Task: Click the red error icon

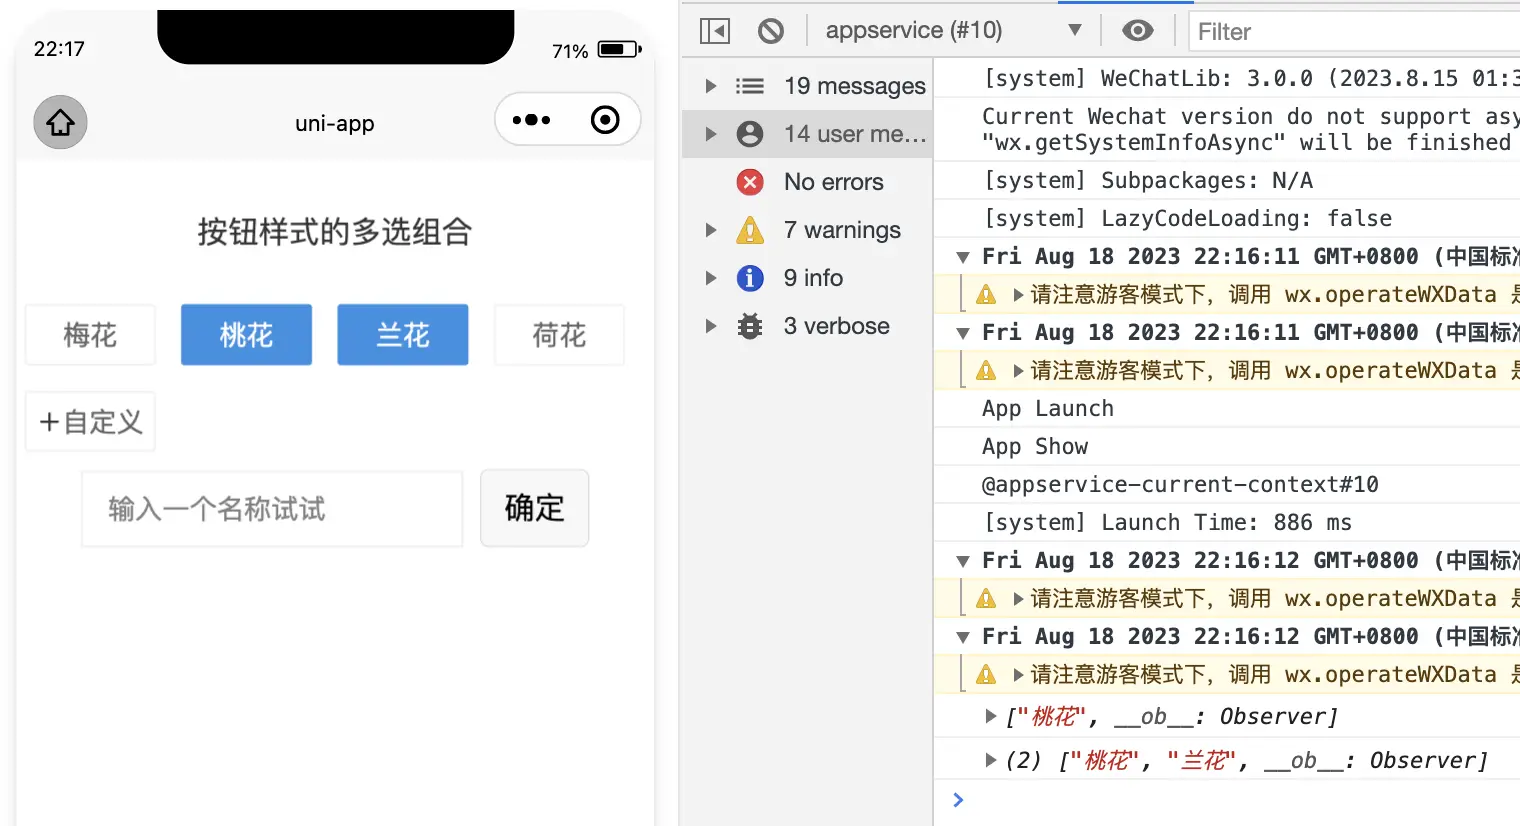Action: point(750,182)
